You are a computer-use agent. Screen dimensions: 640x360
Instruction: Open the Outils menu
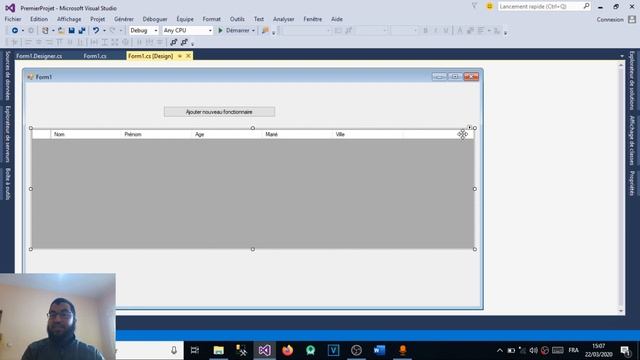(x=237, y=19)
